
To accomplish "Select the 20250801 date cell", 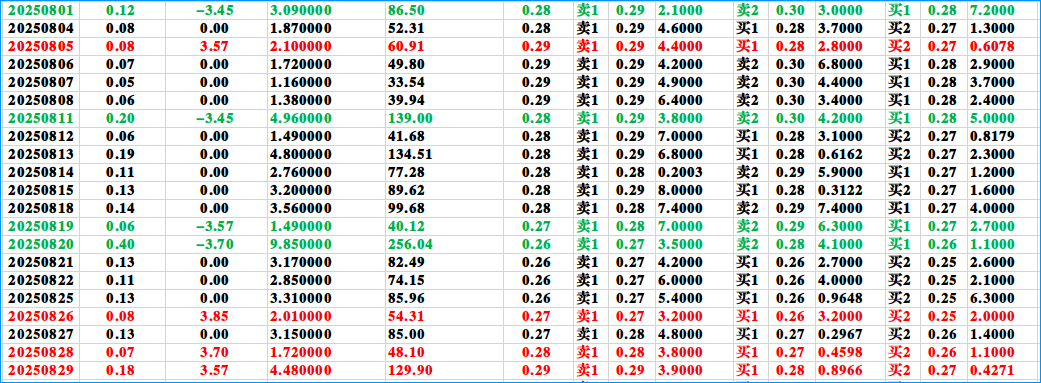I will point(41,10).
